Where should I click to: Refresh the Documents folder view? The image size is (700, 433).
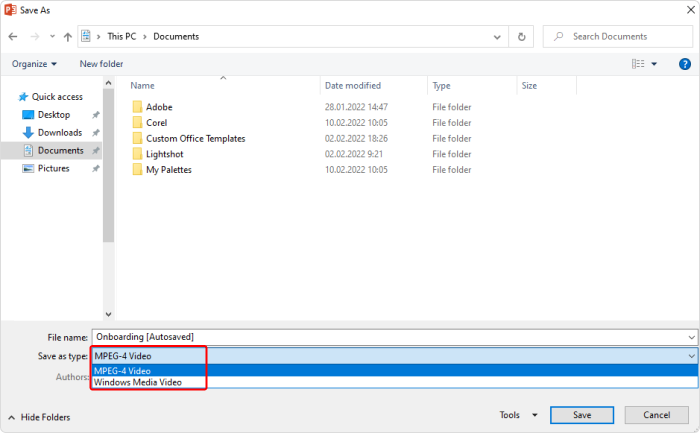click(521, 37)
